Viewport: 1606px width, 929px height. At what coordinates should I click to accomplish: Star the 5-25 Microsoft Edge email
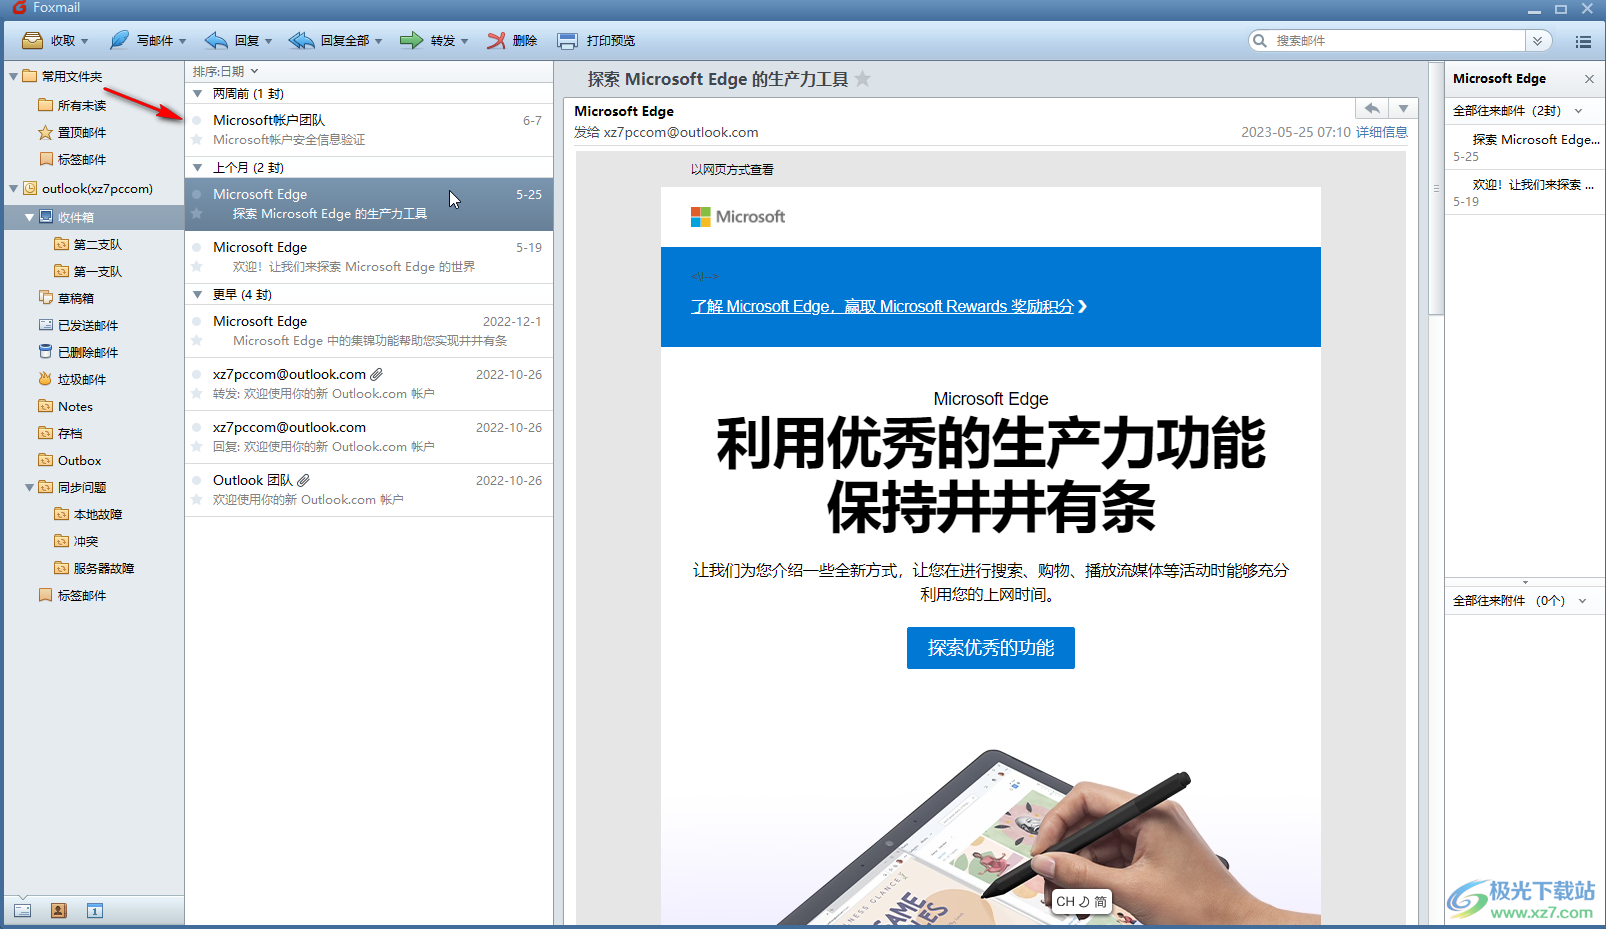[197, 214]
